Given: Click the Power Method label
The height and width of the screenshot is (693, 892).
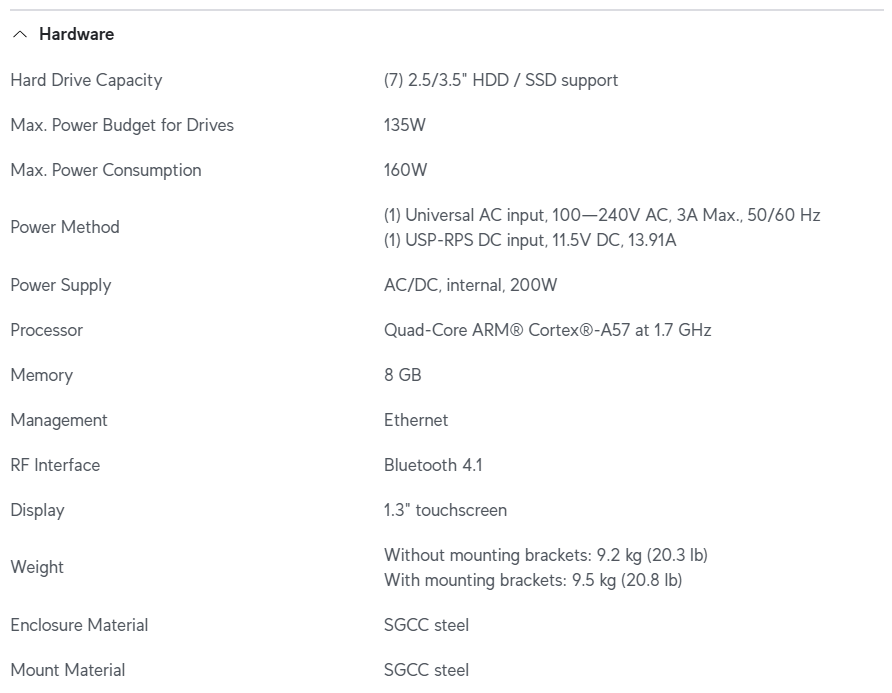Looking at the screenshot, I should (x=65, y=227).
